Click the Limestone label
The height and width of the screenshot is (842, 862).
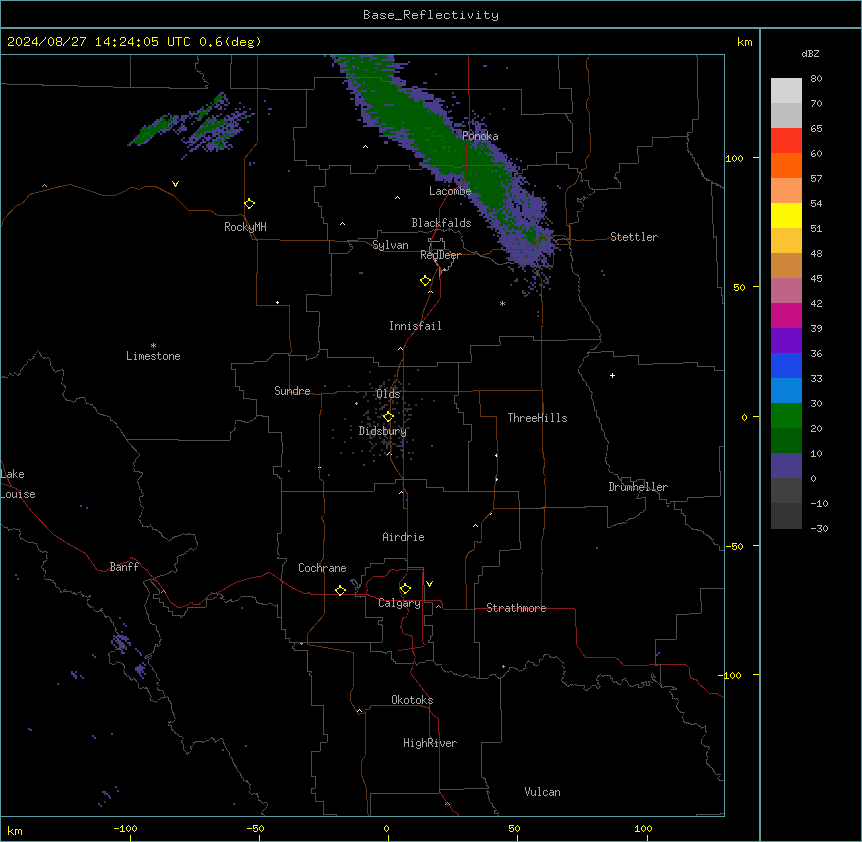(x=153, y=356)
